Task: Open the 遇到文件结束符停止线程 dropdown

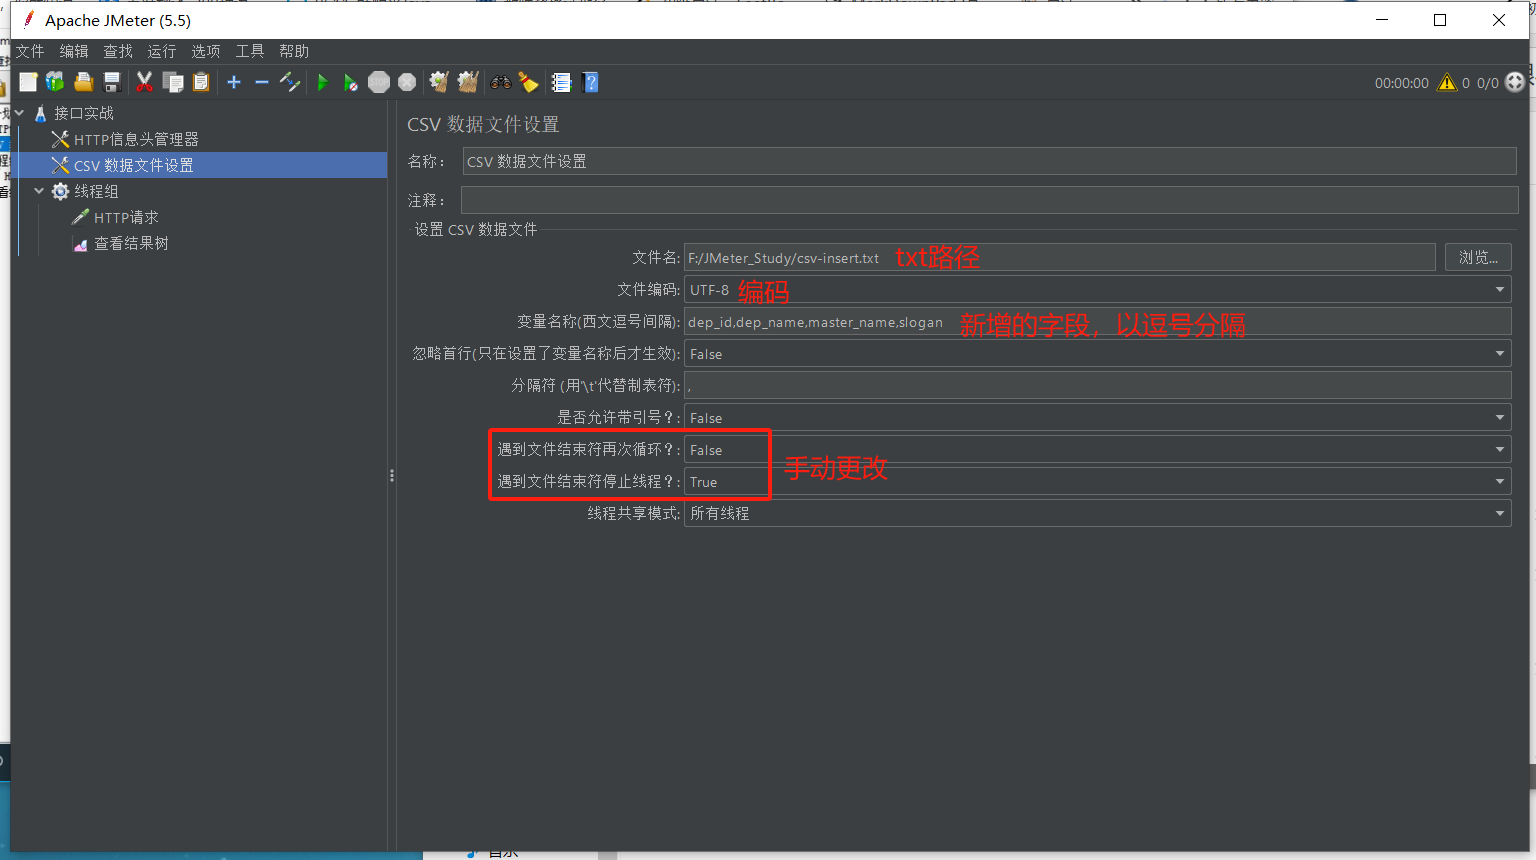Action: click(1097, 481)
